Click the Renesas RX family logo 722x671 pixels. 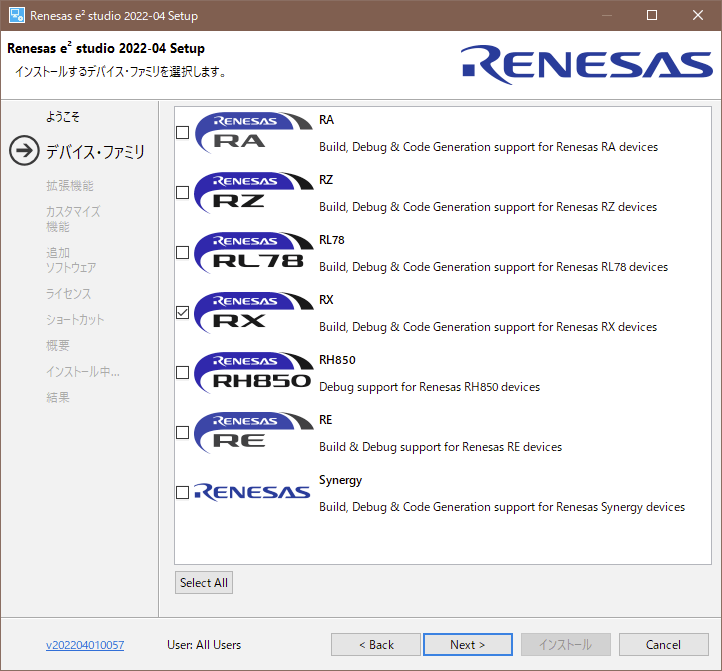click(254, 313)
